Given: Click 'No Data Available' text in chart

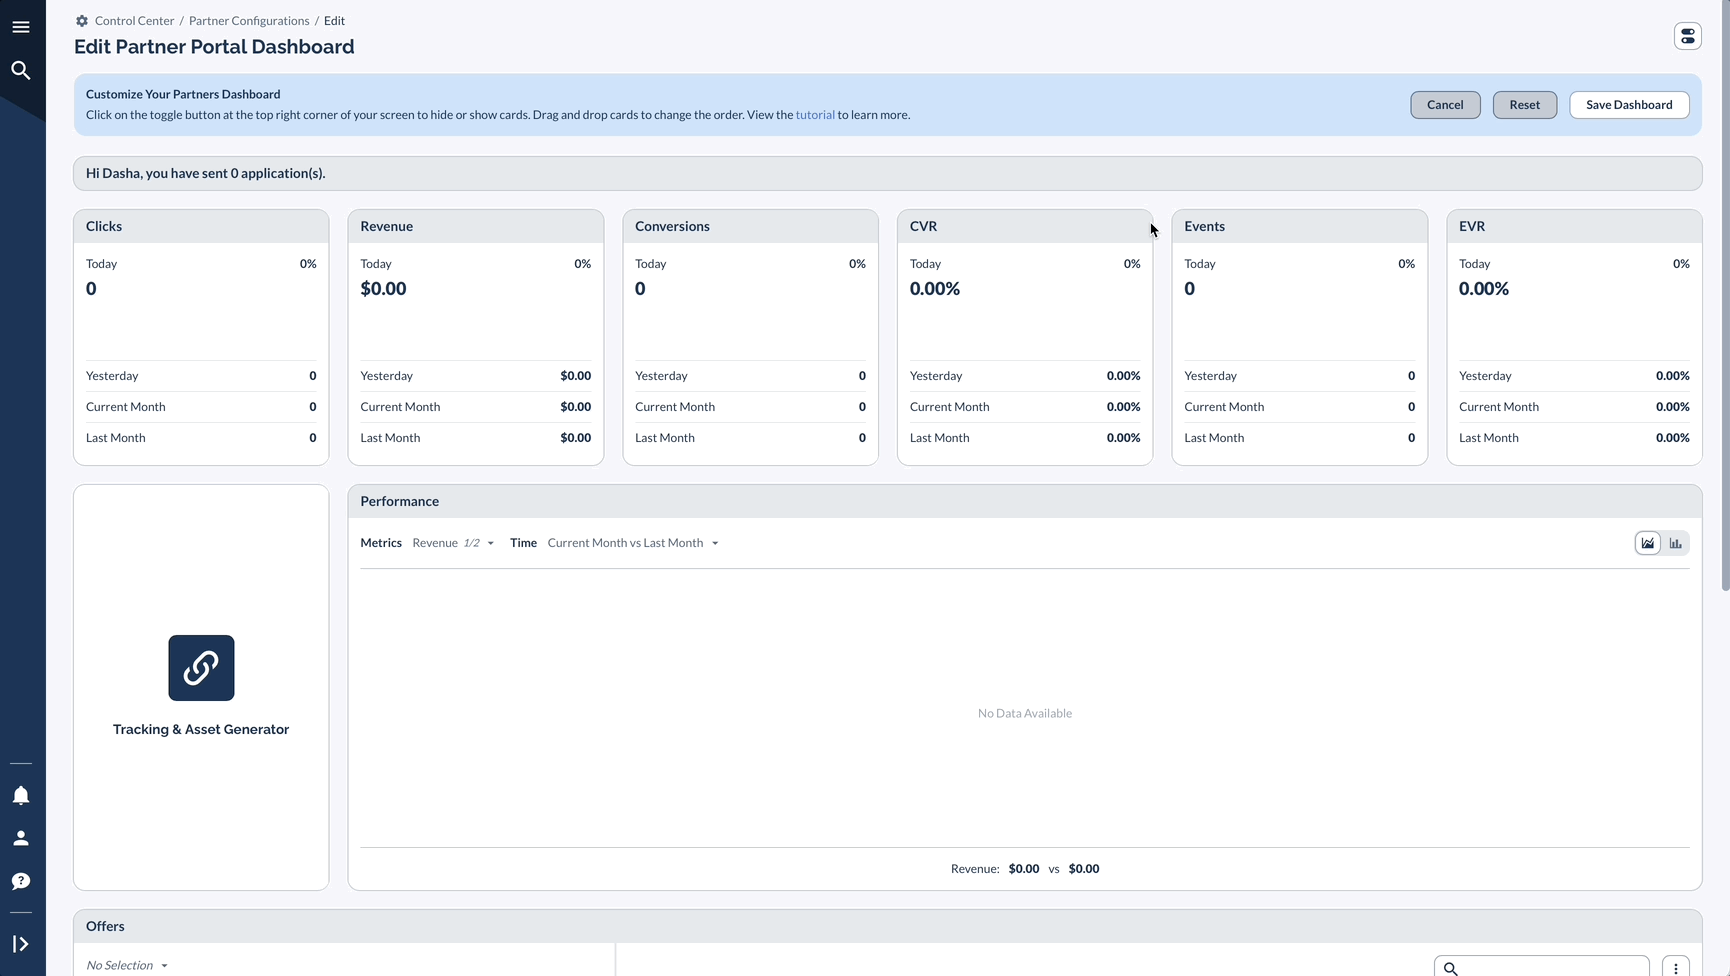Looking at the screenshot, I should tap(1025, 713).
